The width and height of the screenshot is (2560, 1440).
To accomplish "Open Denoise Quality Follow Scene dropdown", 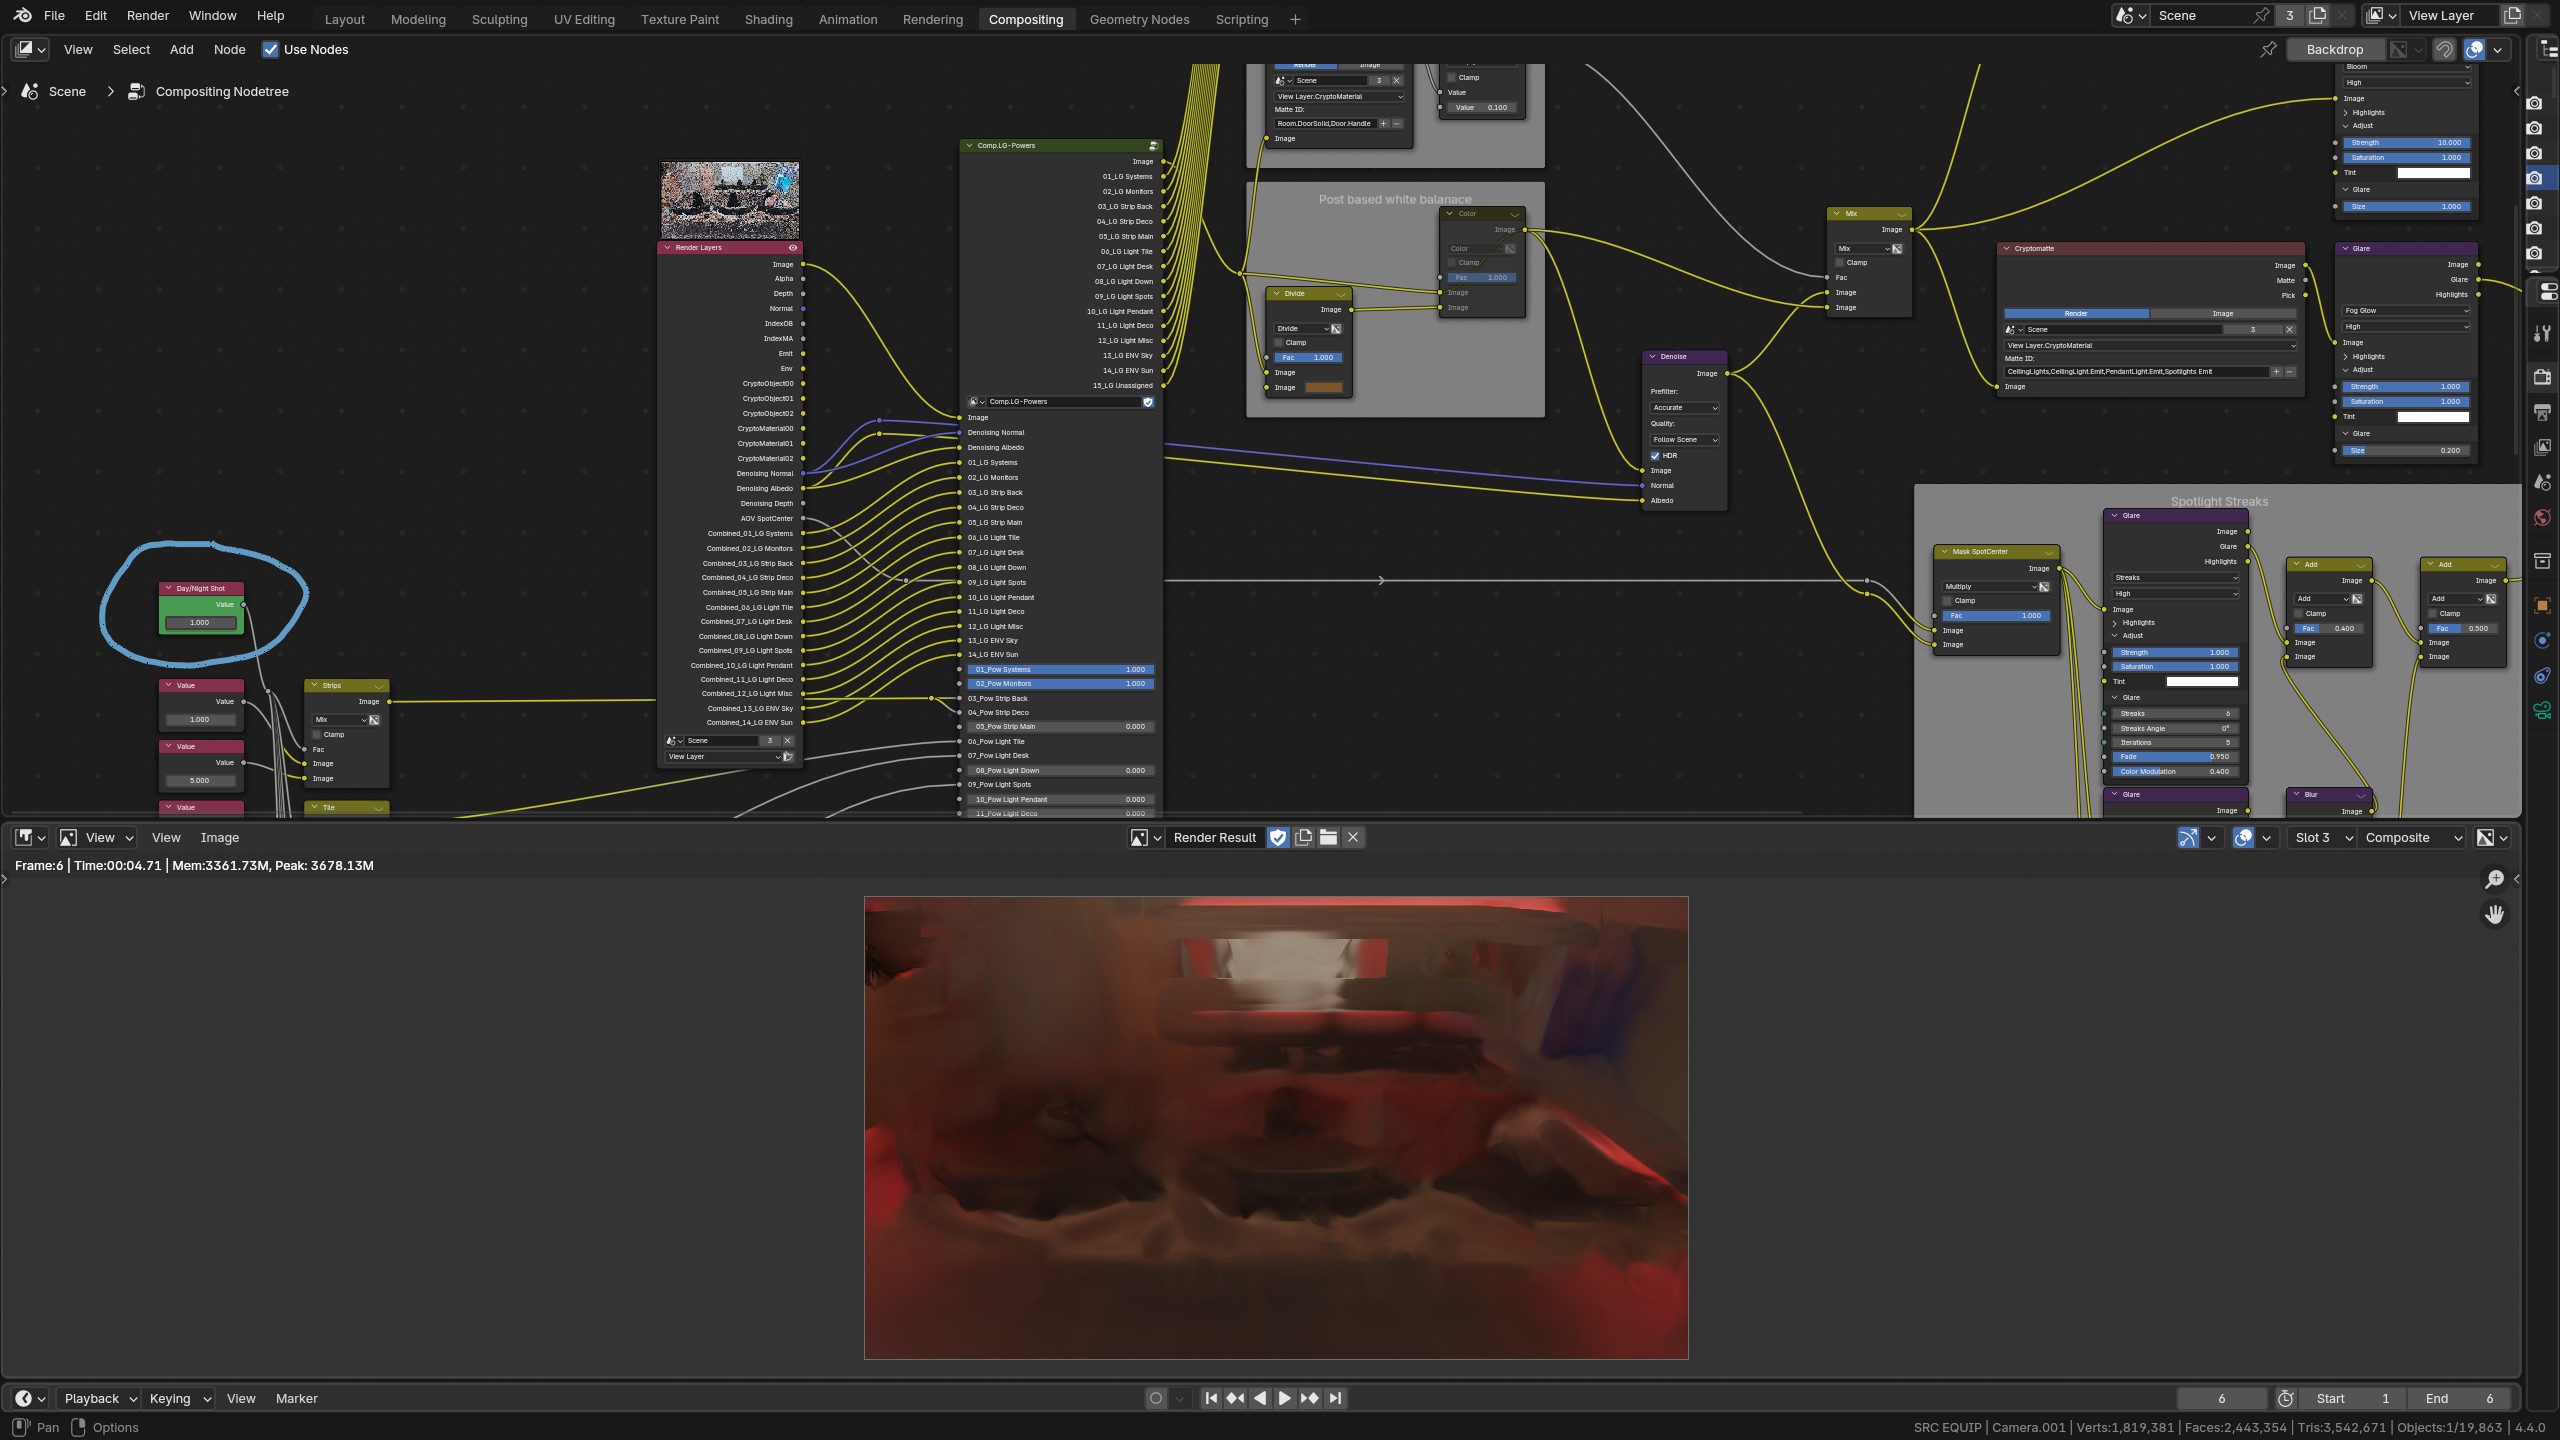I will 1685,440.
